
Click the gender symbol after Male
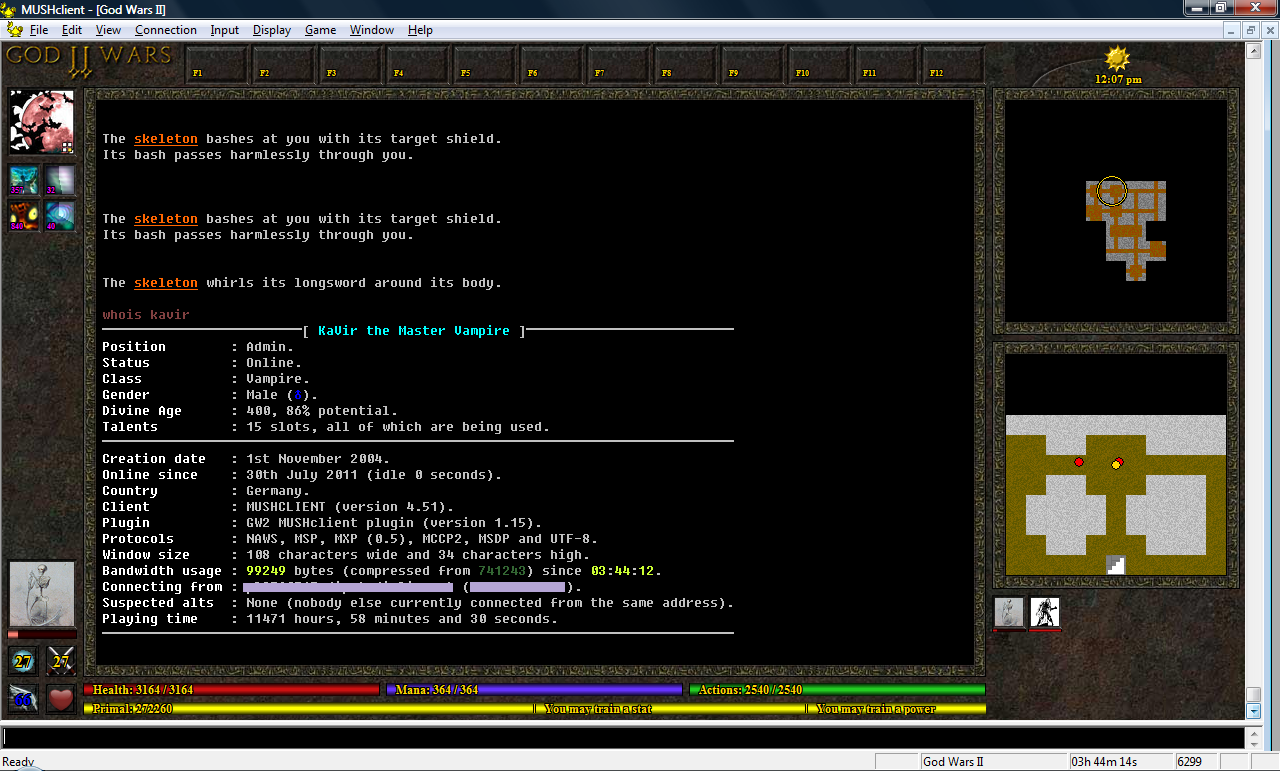[x=298, y=395]
